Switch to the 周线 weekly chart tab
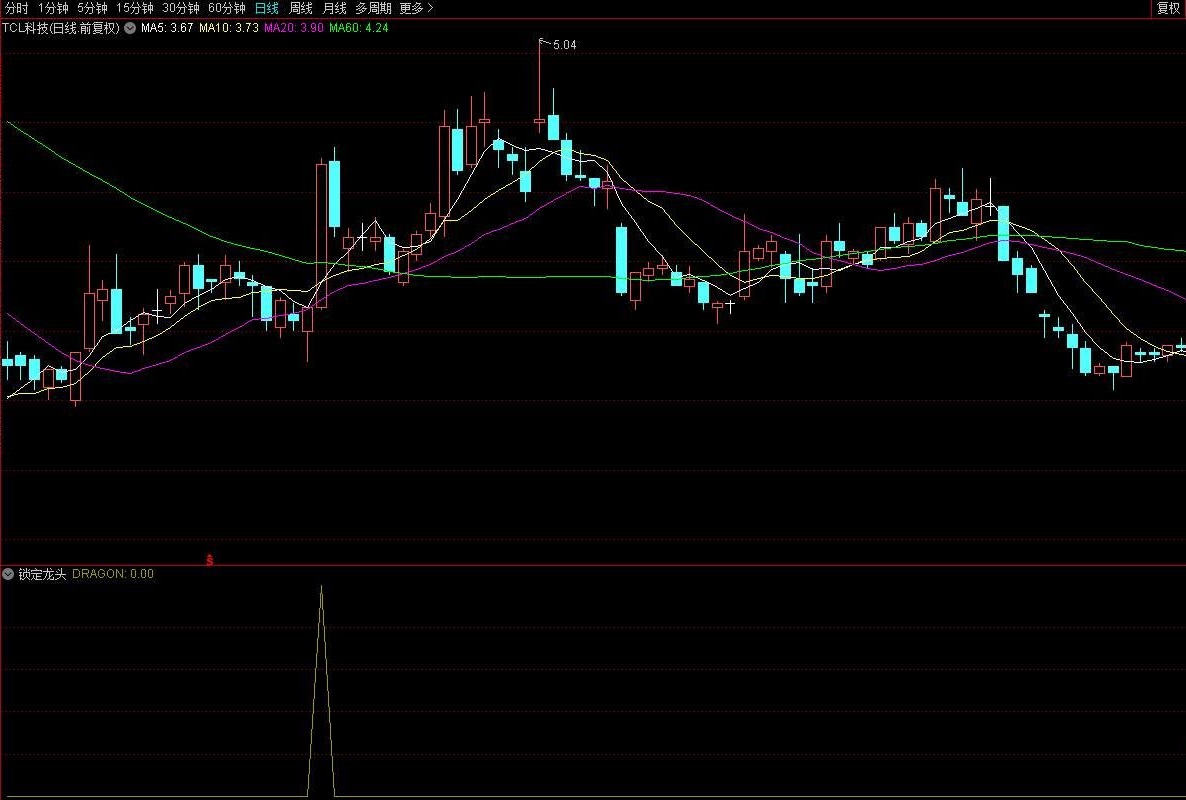This screenshot has height=800, width=1186. coord(301,8)
